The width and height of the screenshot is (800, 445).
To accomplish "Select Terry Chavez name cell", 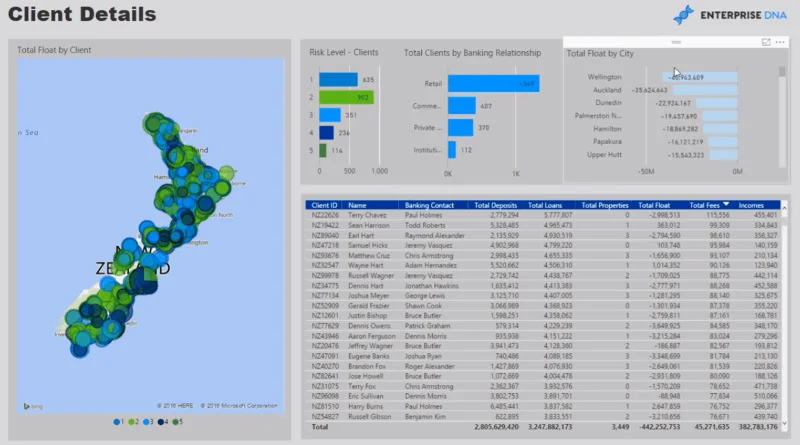I will [367, 215].
